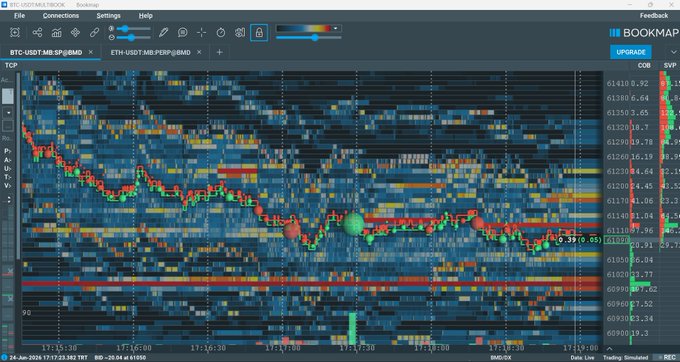The height and width of the screenshot is (362, 680).
Task: Activate the crosshair tool
Action: coord(202,33)
